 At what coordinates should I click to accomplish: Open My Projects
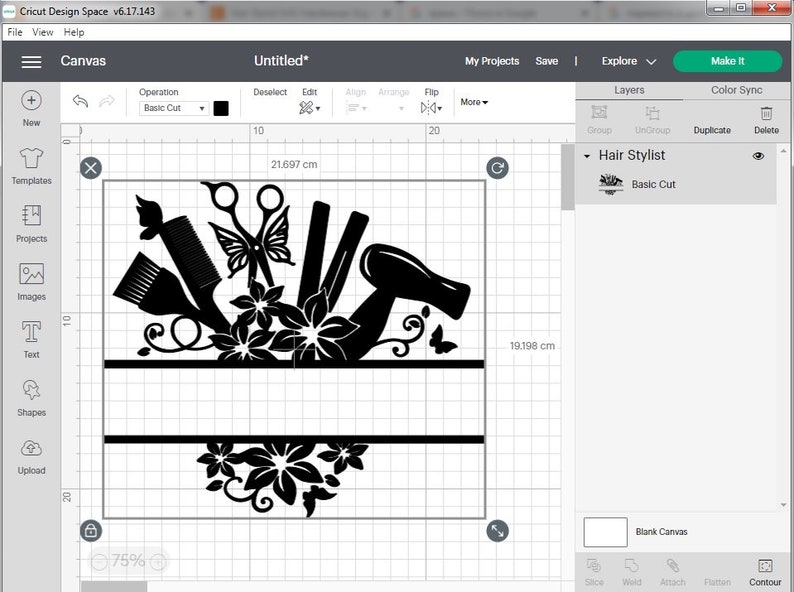click(492, 61)
